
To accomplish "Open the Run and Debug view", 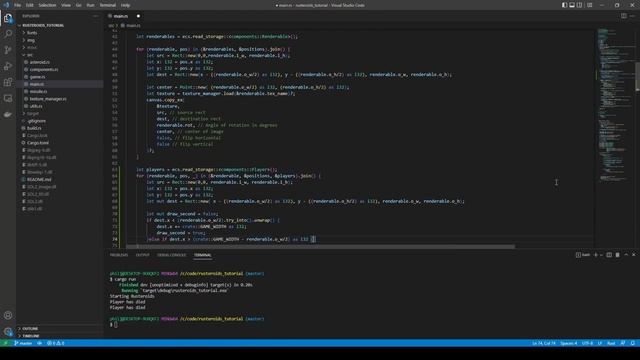I will click(8, 66).
